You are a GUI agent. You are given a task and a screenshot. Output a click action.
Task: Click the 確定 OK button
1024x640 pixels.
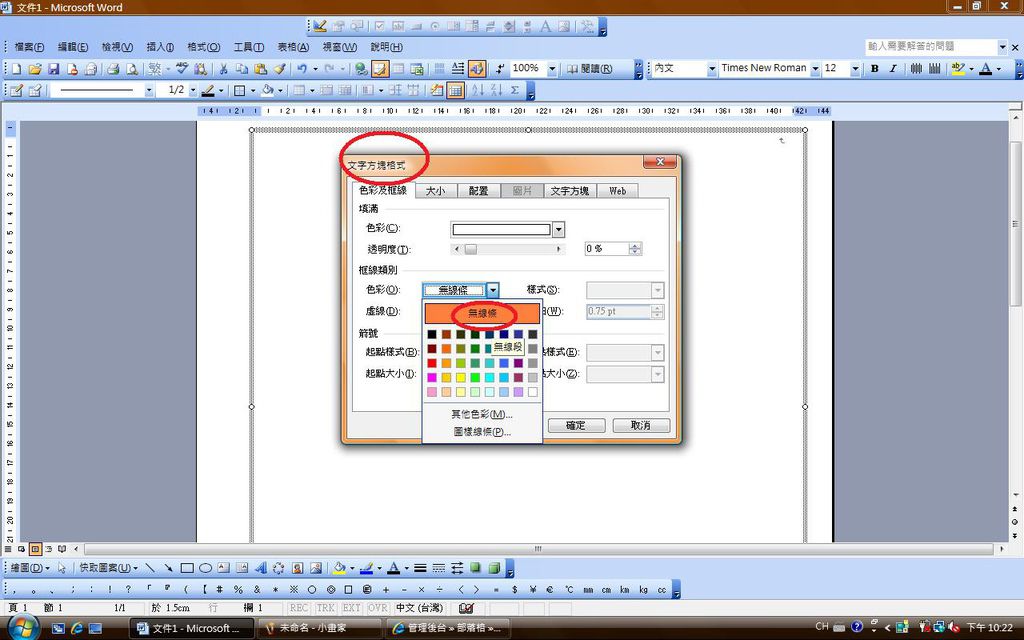pyautogui.click(x=575, y=425)
